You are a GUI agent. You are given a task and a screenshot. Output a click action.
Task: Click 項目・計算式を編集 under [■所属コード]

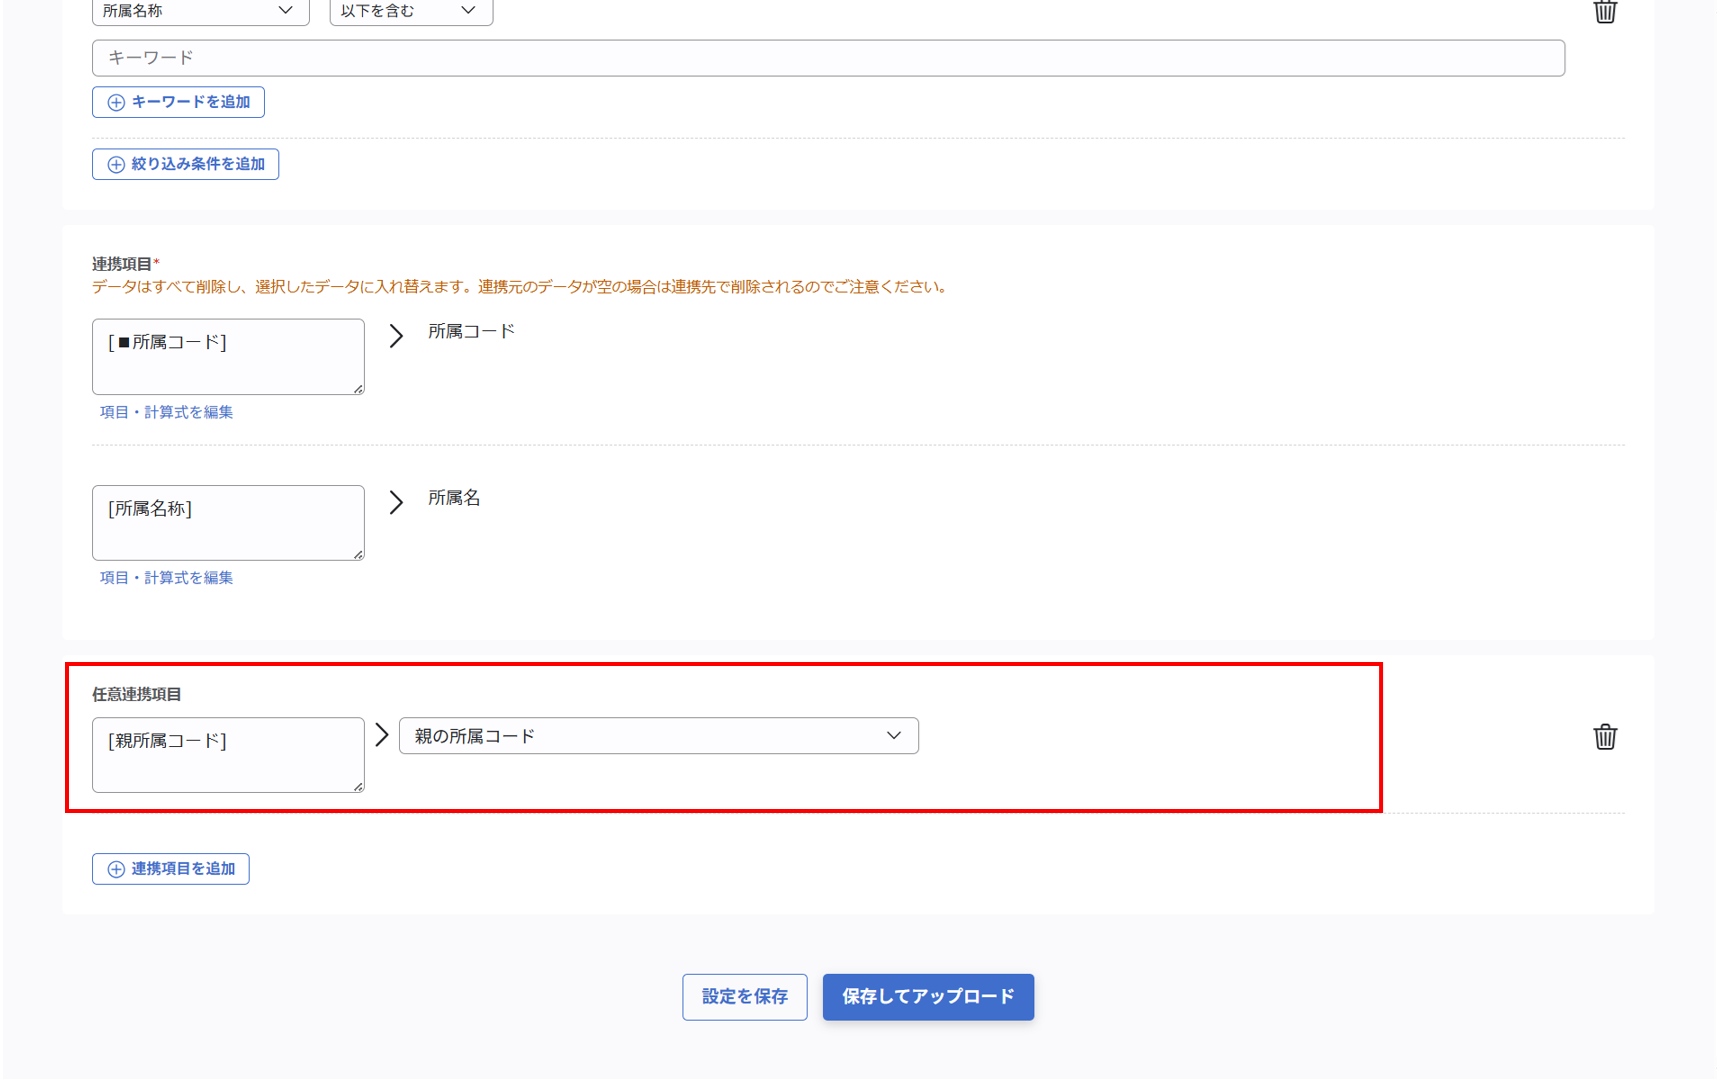[x=166, y=411]
